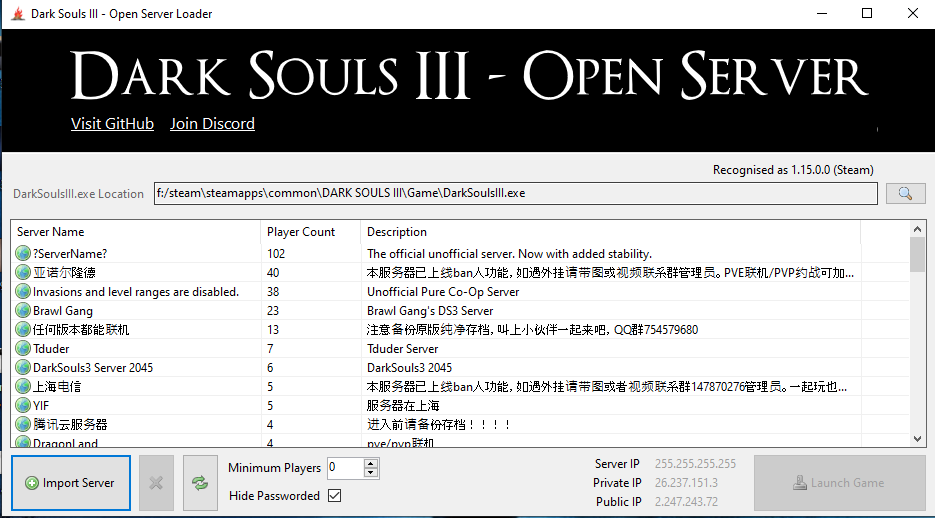Toggle the Hide Passworded checkbox

[335, 495]
